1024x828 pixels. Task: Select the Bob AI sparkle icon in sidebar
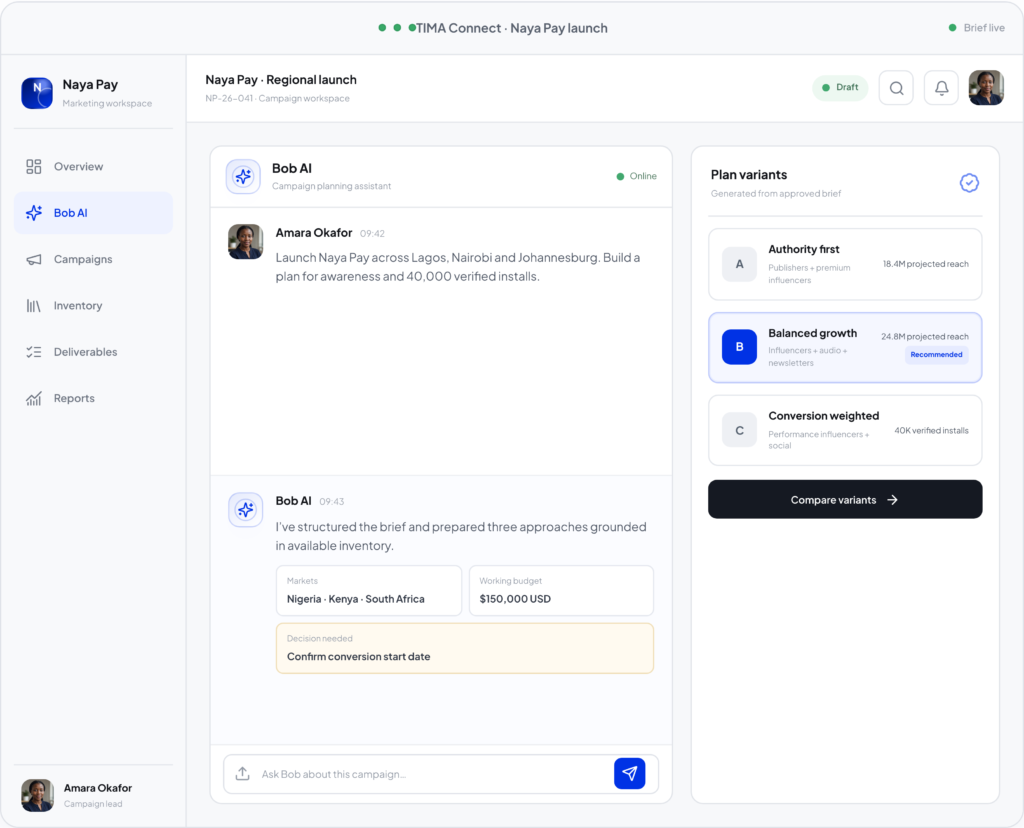tap(33, 213)
